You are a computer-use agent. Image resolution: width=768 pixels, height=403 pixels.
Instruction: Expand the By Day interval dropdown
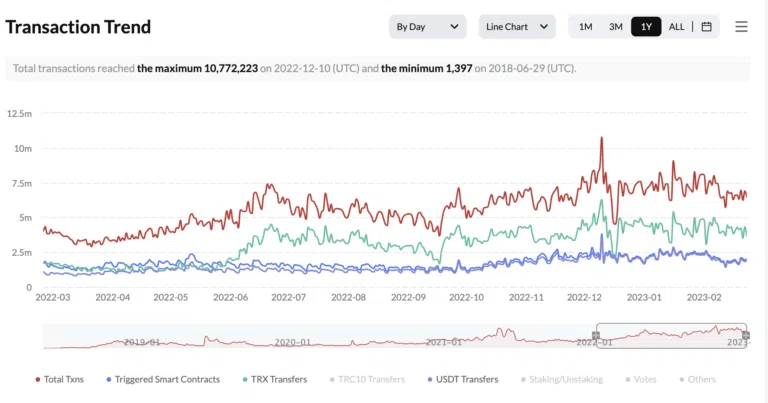(x=428, y=27)
